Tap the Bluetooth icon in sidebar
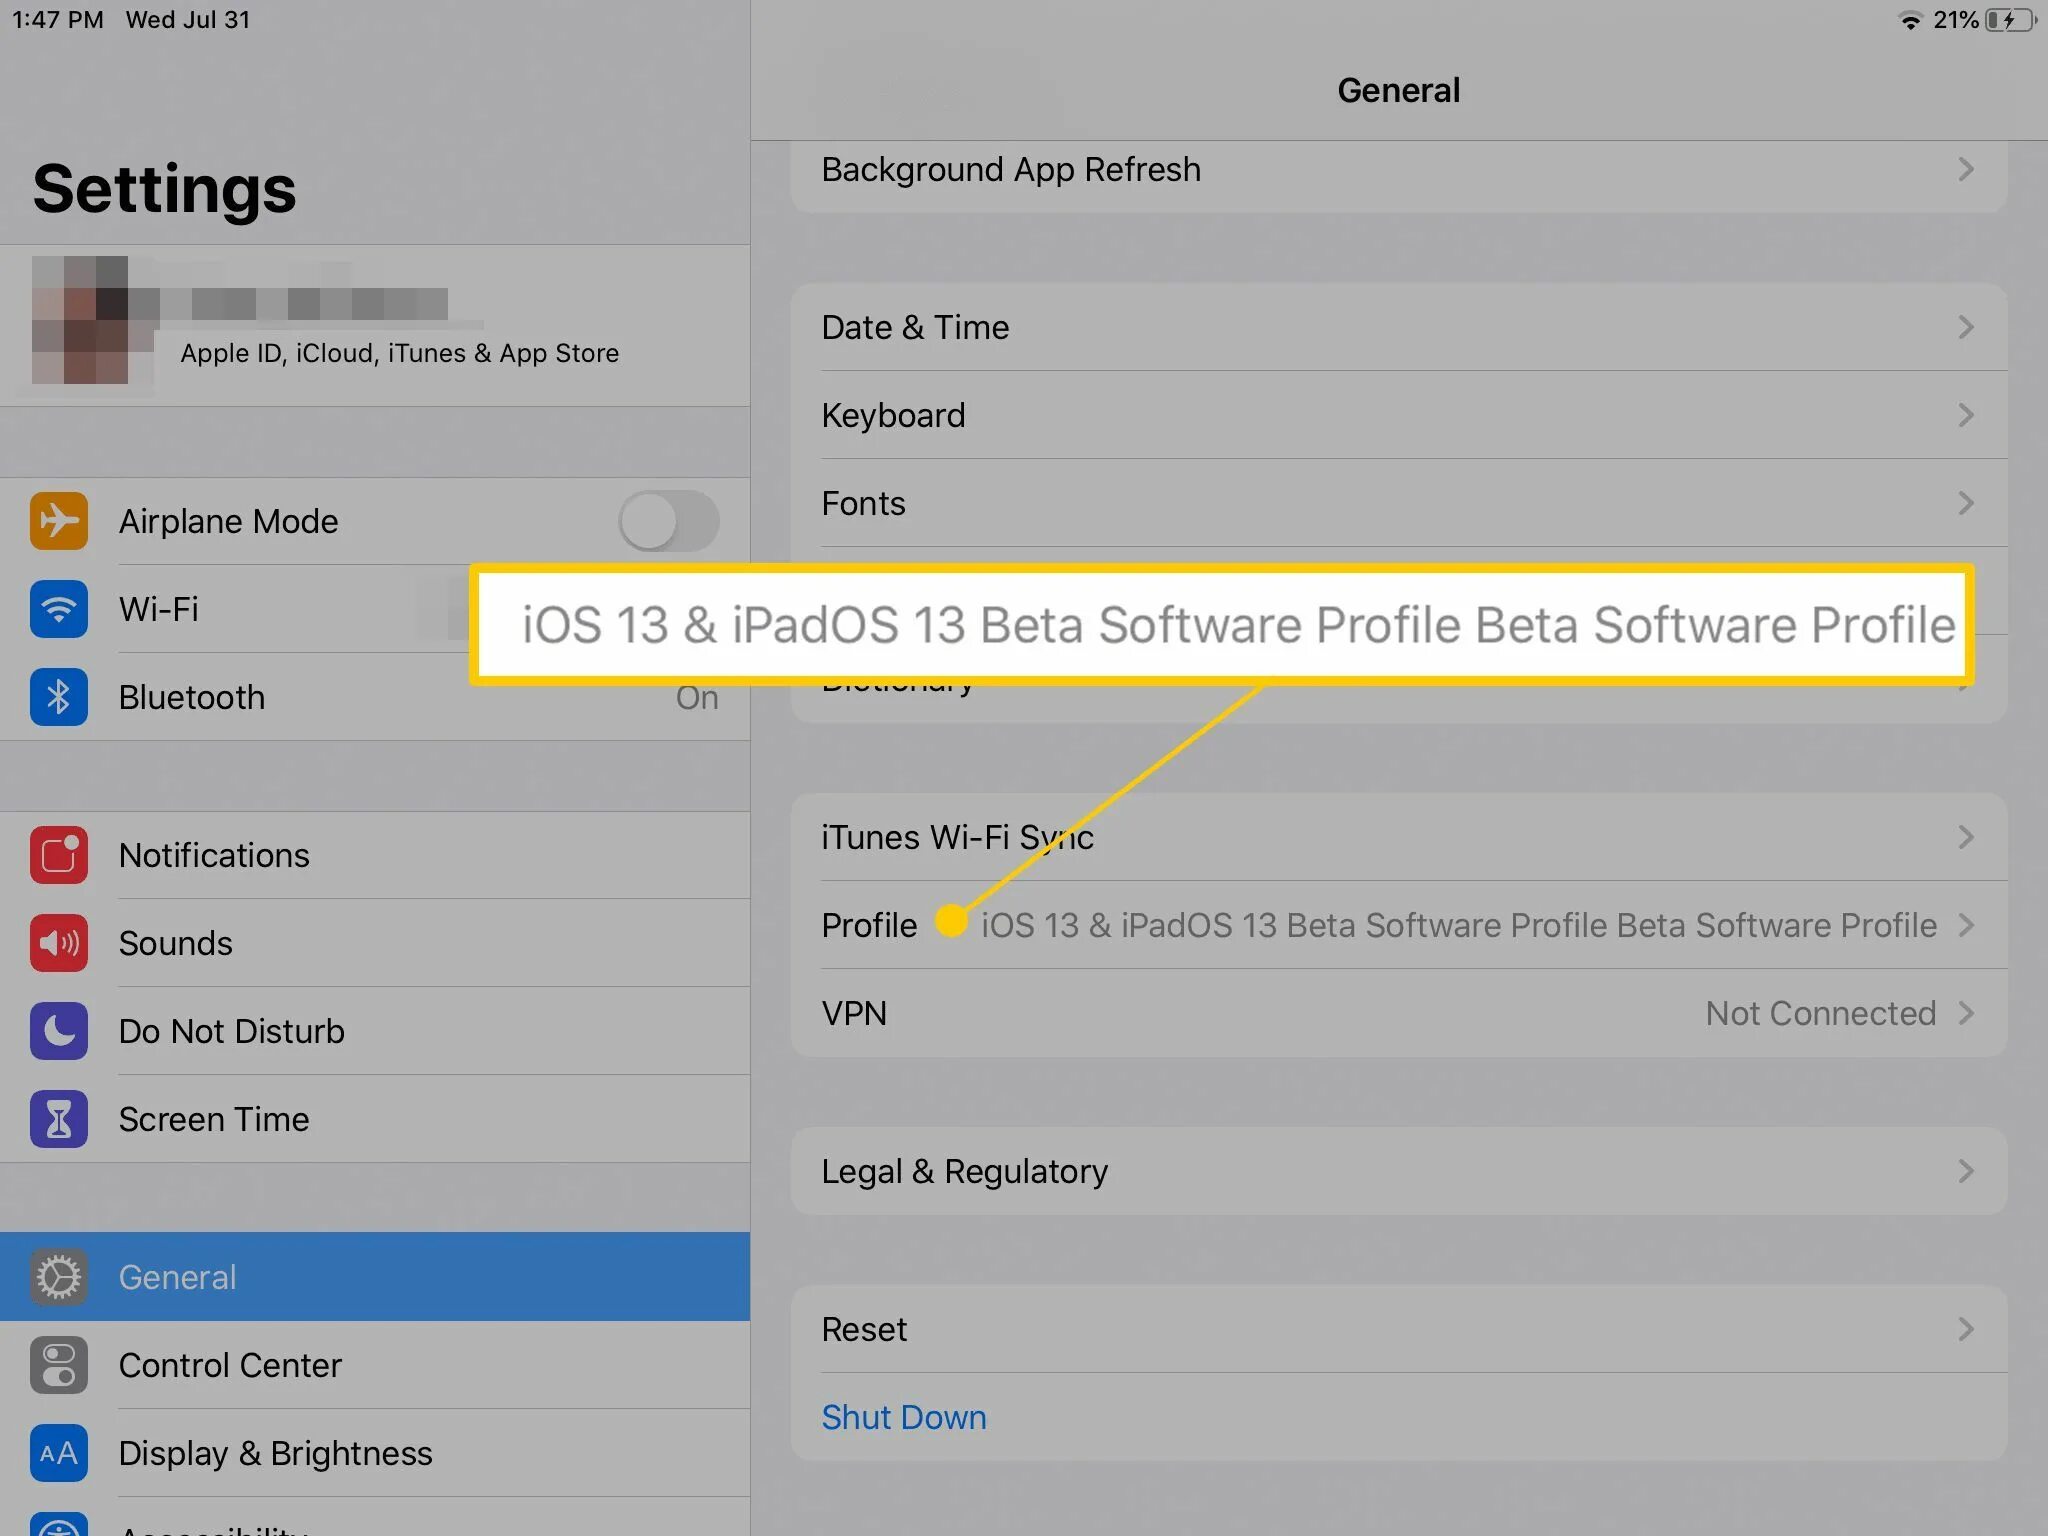This screenshot has height=1536, width=2048. point(58,697)
